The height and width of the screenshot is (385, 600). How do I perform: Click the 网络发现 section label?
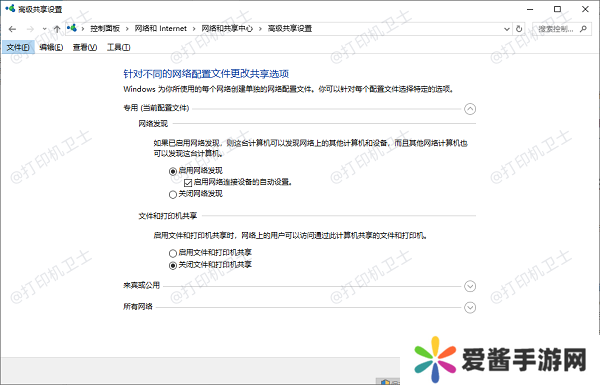click(153, 124)
